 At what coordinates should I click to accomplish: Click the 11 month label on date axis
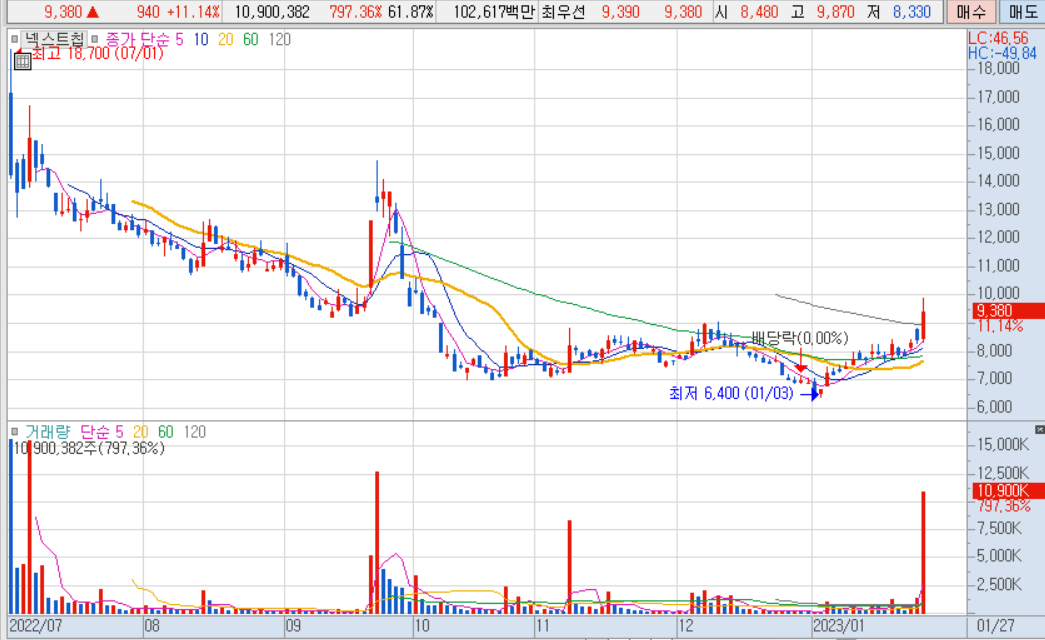tap(542, 626)
